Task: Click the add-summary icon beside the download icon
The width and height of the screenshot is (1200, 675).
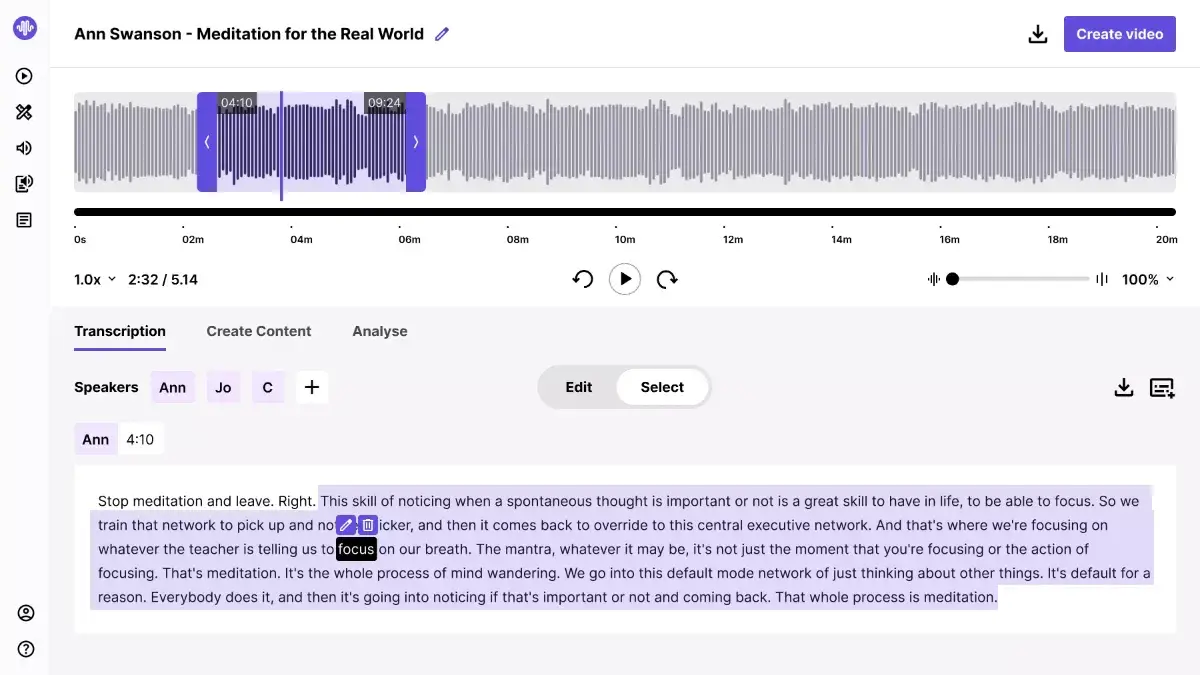Action: tap(1162, 387)
